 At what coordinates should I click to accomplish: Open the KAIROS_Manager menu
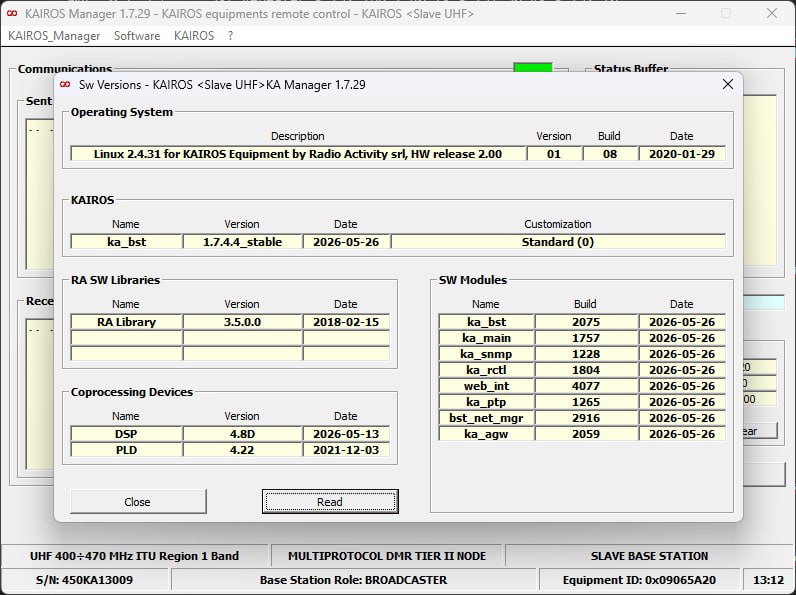coord(54,36)
